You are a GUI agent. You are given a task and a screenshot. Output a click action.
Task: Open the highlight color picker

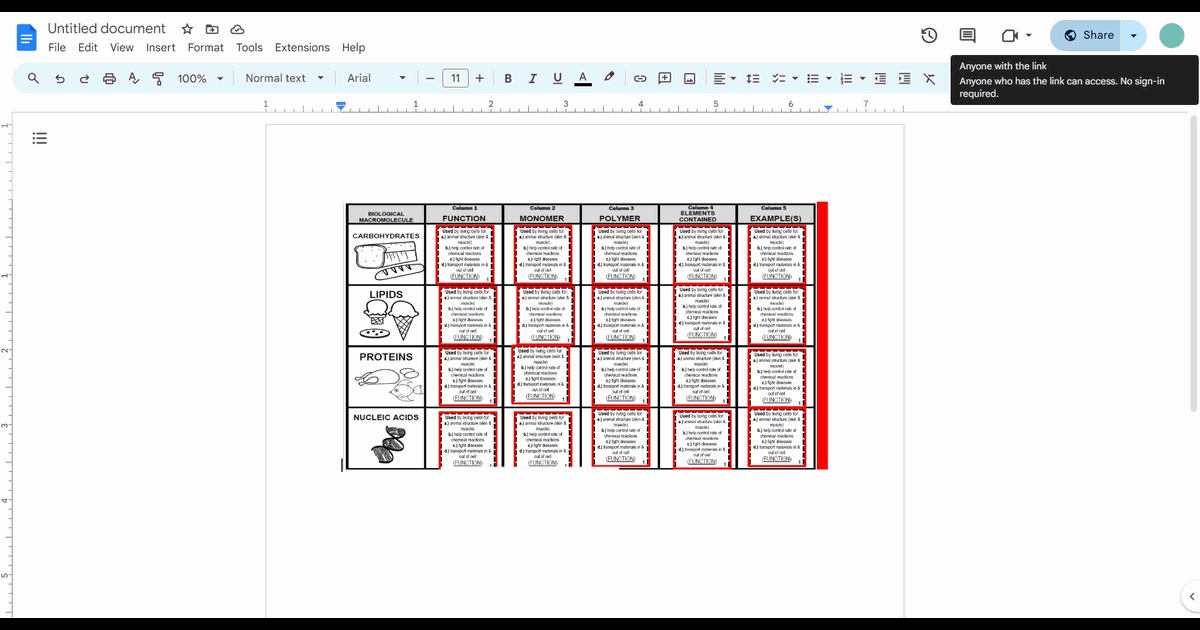click(609, 78)
